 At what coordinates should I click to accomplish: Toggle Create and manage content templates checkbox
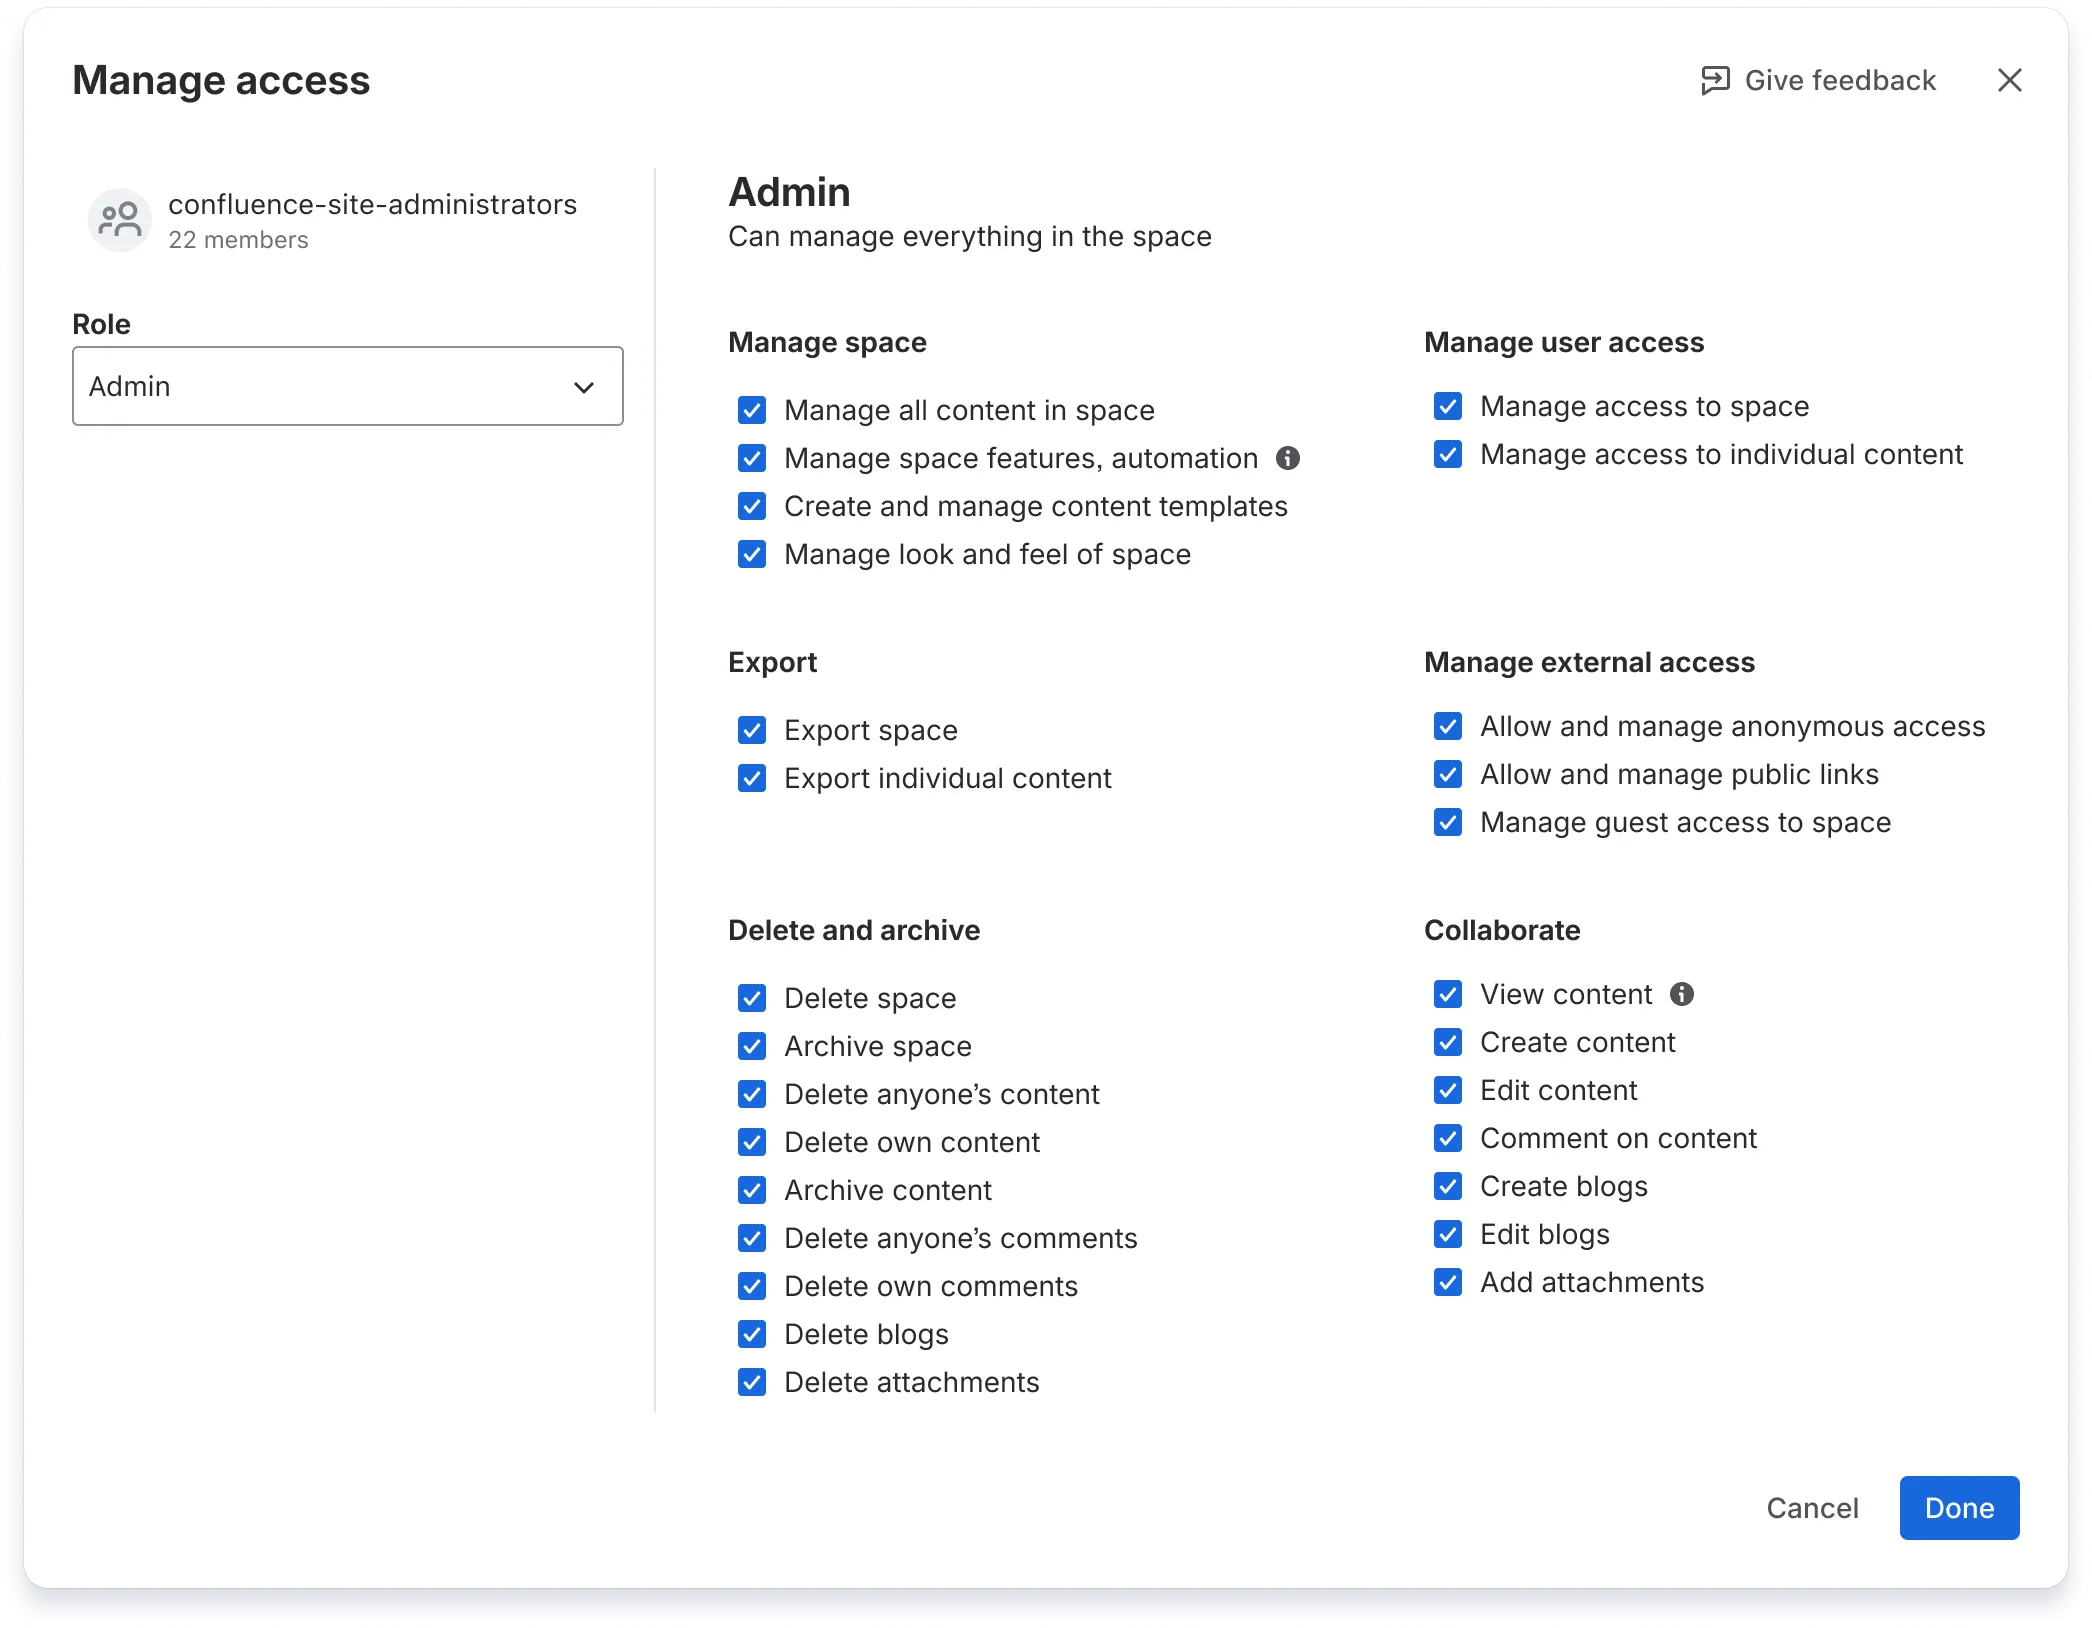[752, 506]
